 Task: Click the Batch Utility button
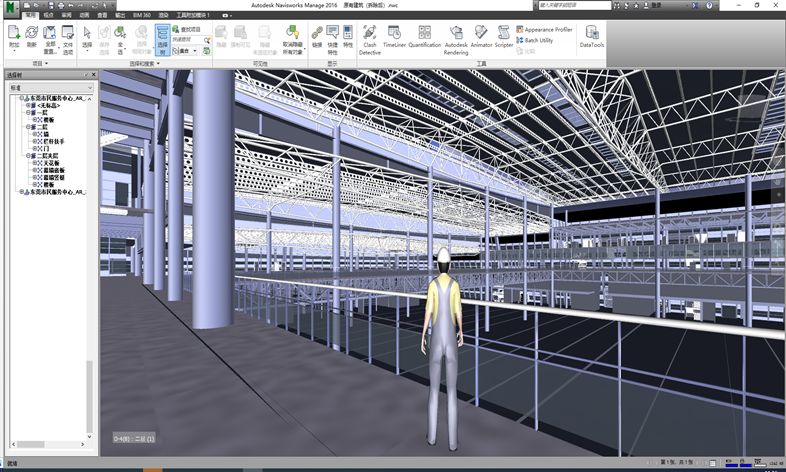541,40
